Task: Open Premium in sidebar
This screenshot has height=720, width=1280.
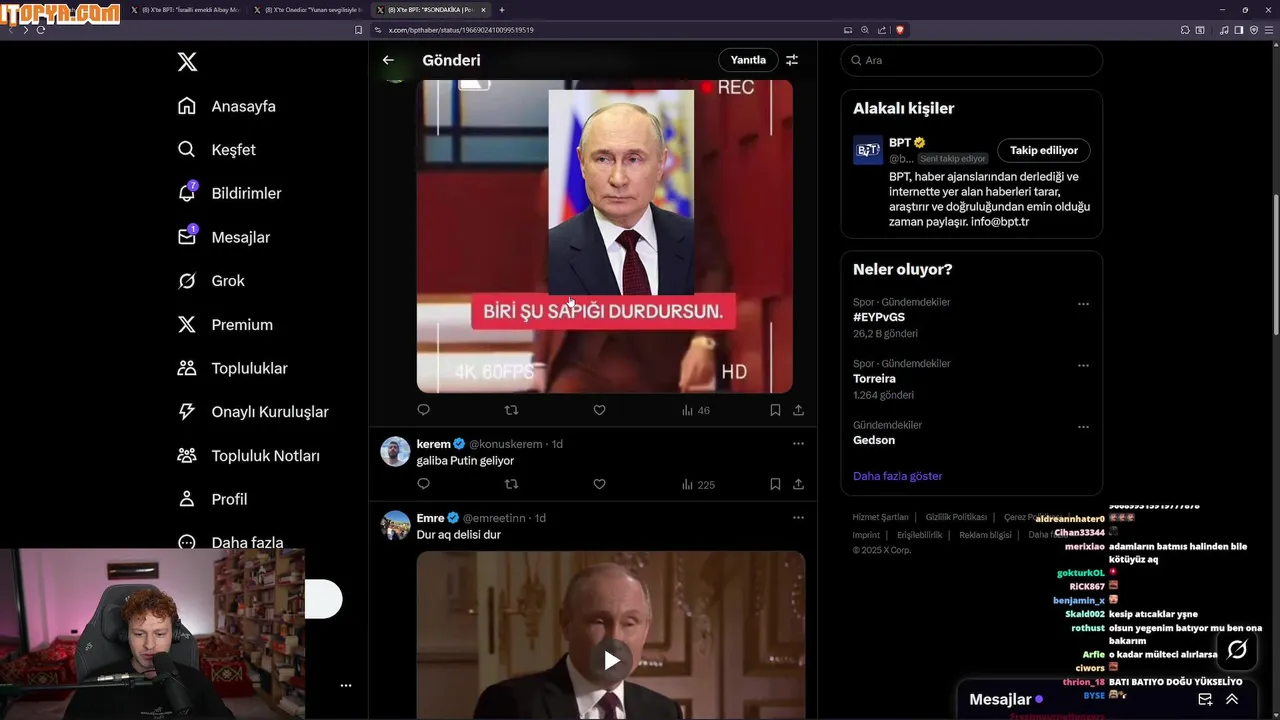Action: click(225, 325)
